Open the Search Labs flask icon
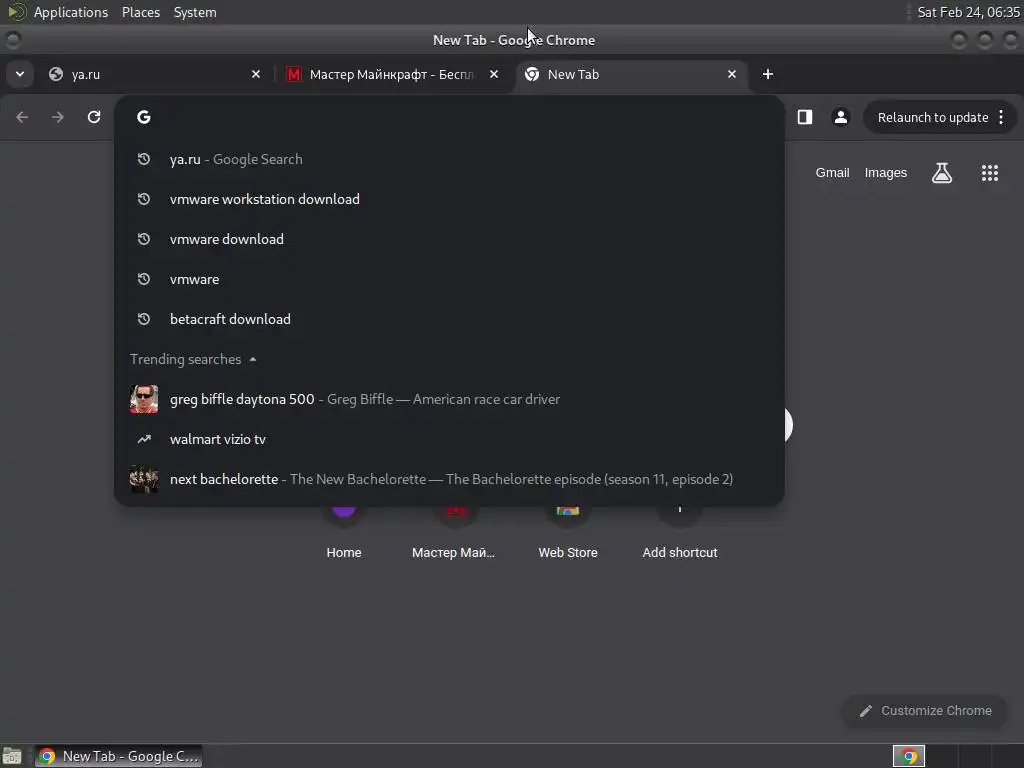Screen dimensions: 1024x768 942,173
